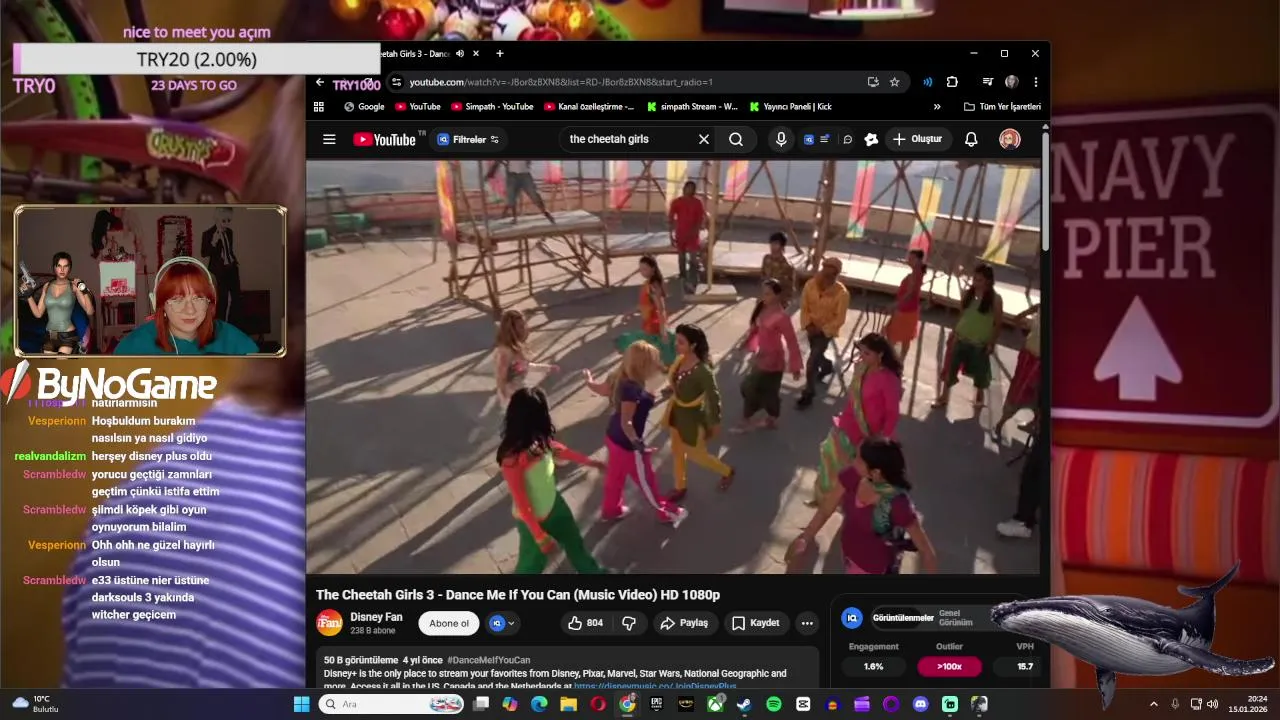Open 'Kanal özelleştirme' bookmark

(589, 106)
